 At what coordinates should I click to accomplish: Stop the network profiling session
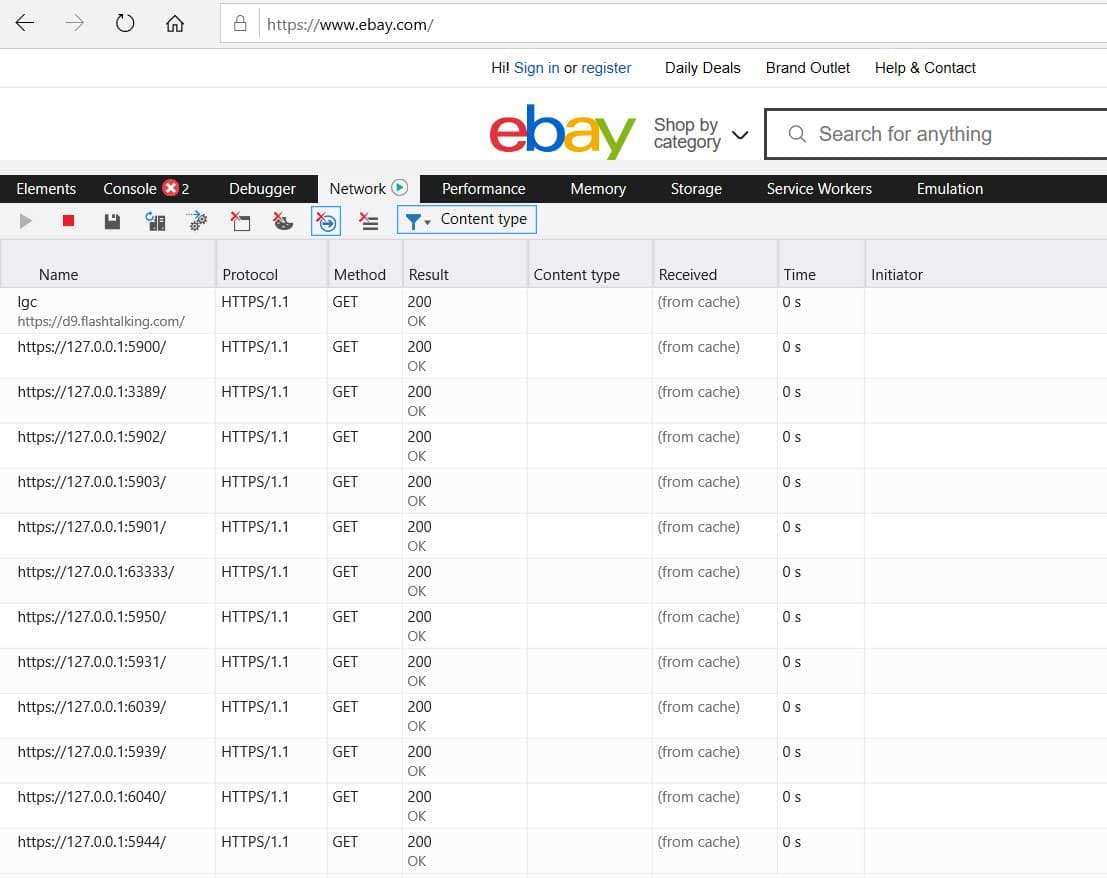68,220
